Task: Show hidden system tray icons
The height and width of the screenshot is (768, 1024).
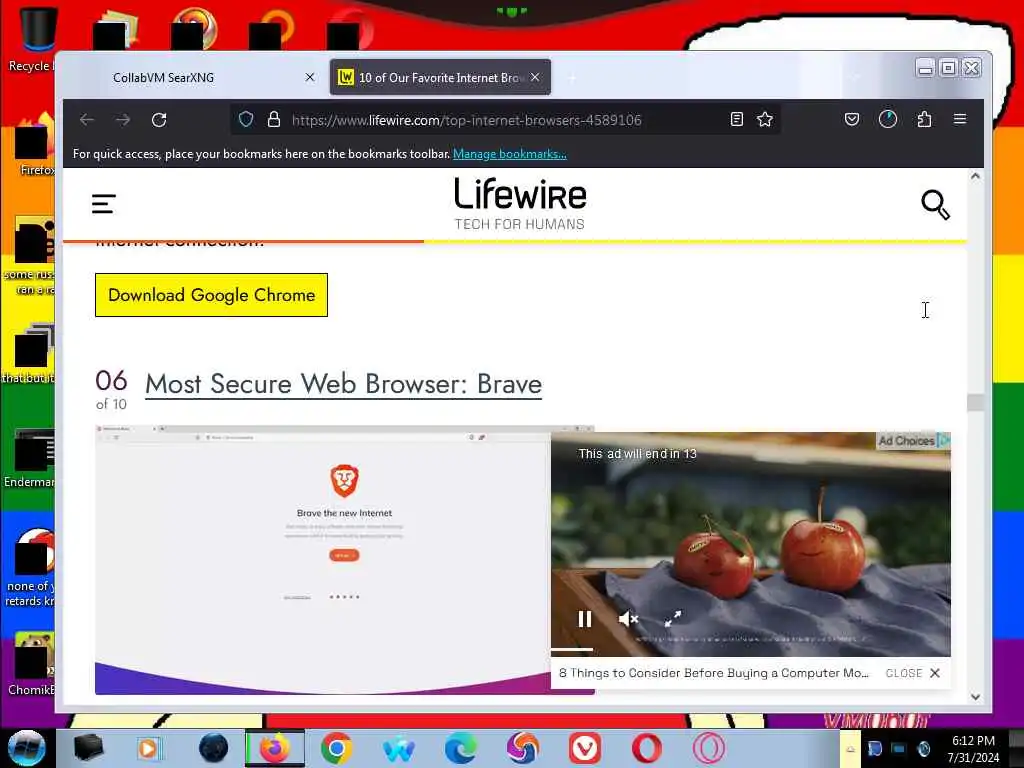Action: tap(850, 749)
